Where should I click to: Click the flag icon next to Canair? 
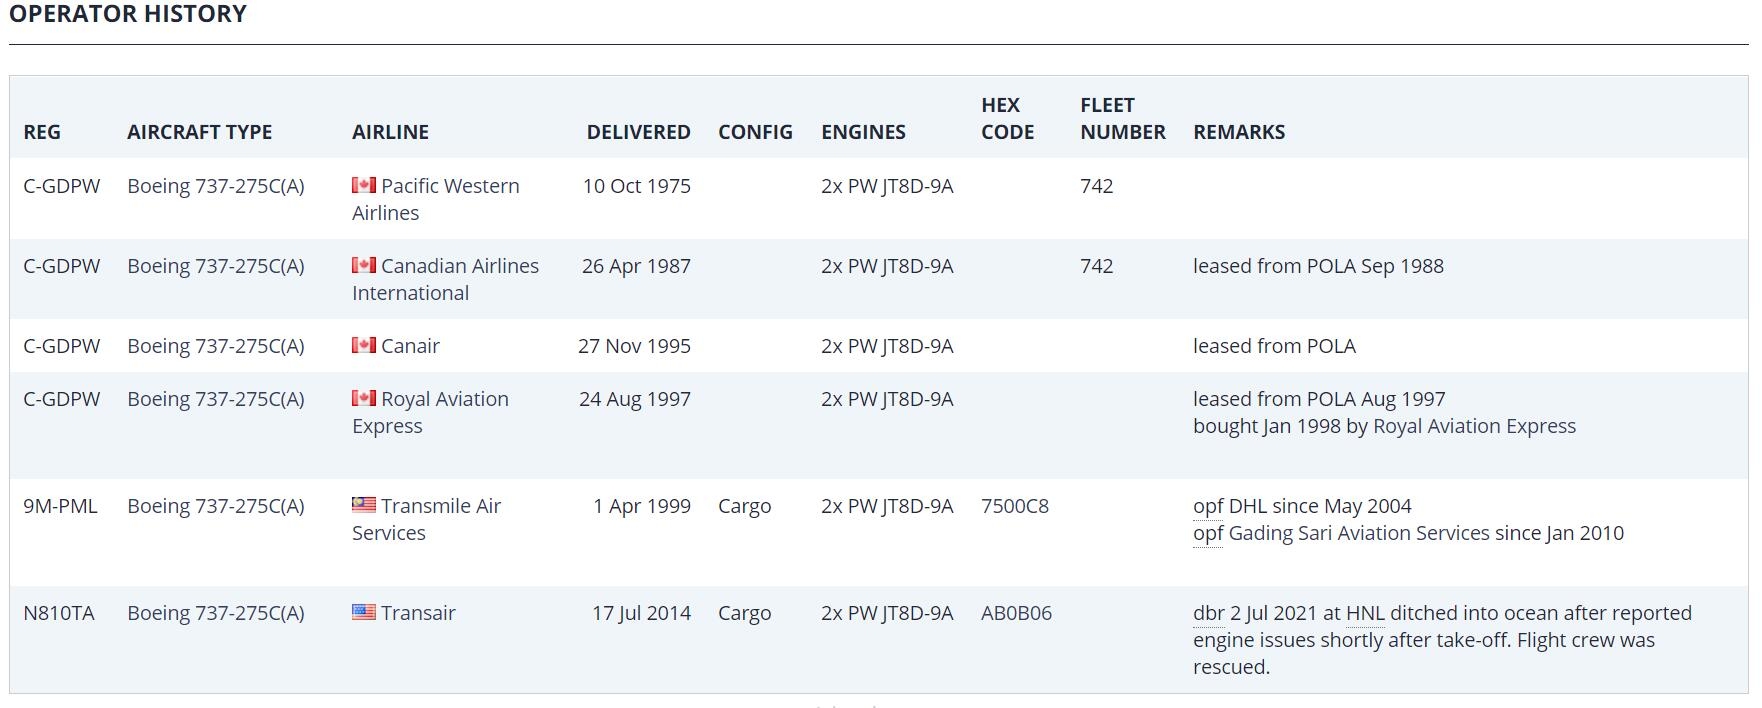[x=364, y=345]
